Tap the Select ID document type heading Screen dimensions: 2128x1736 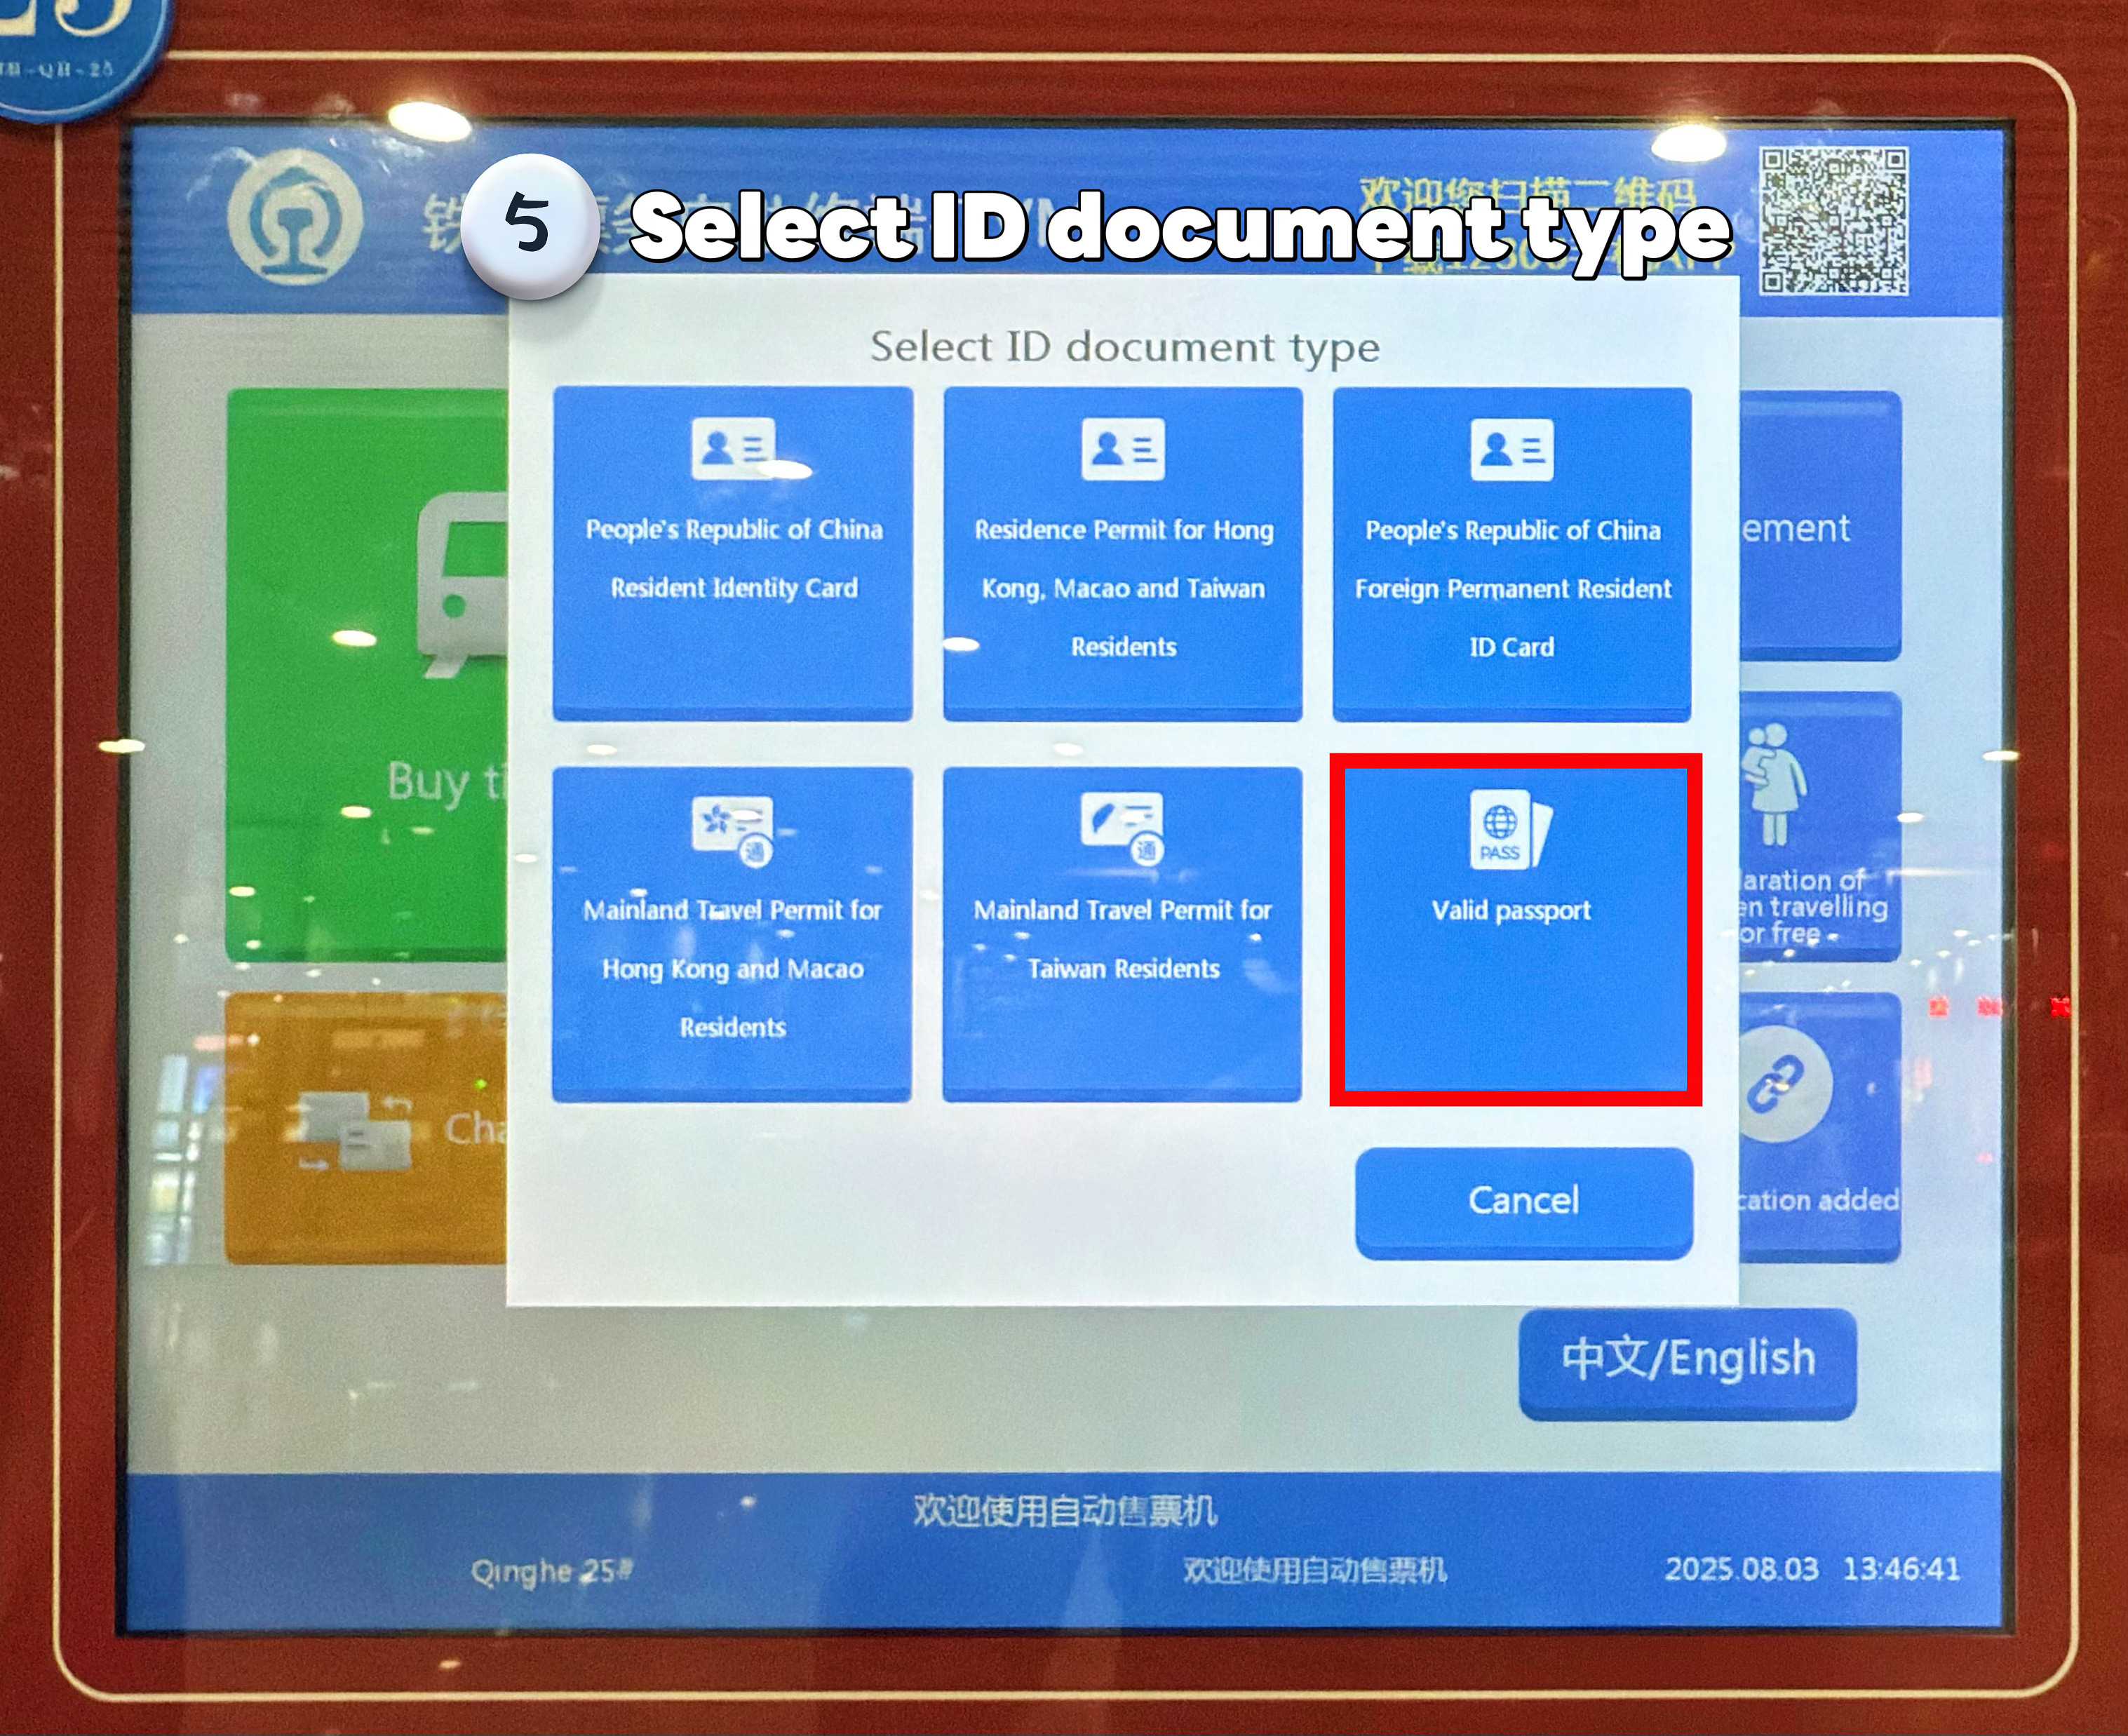point(1124,347)
